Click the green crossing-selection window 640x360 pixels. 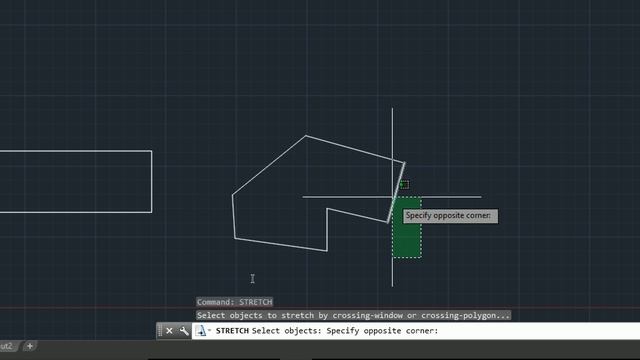point(407,227)
